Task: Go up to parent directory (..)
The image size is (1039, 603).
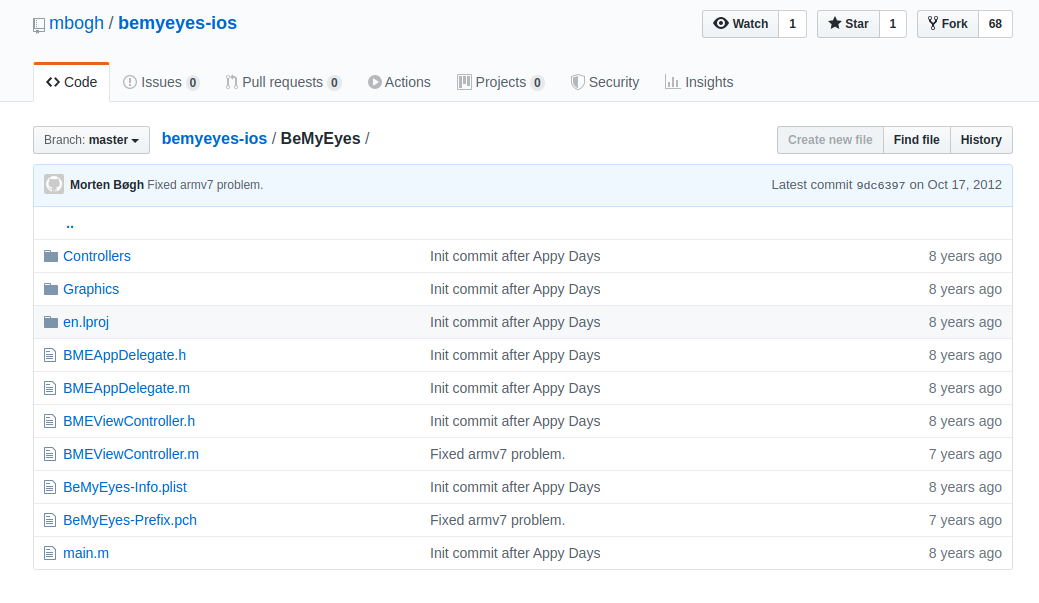Action: tap(70, 224)
